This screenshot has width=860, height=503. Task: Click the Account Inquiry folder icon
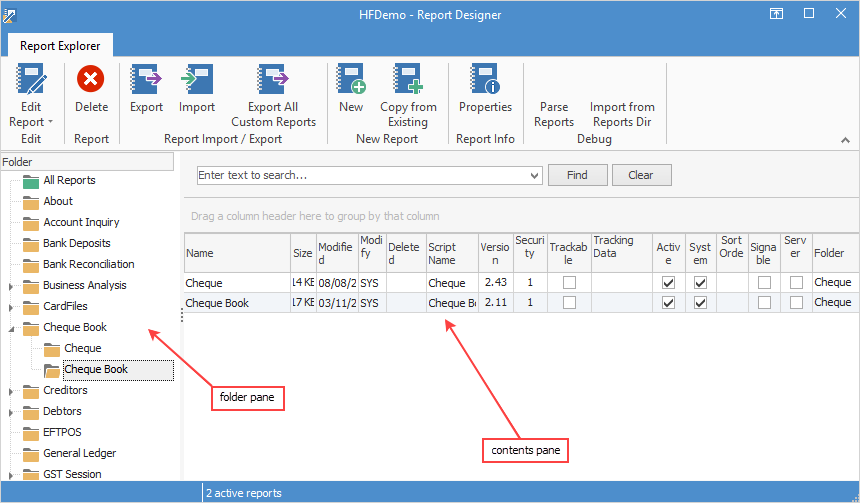[31, 223]
